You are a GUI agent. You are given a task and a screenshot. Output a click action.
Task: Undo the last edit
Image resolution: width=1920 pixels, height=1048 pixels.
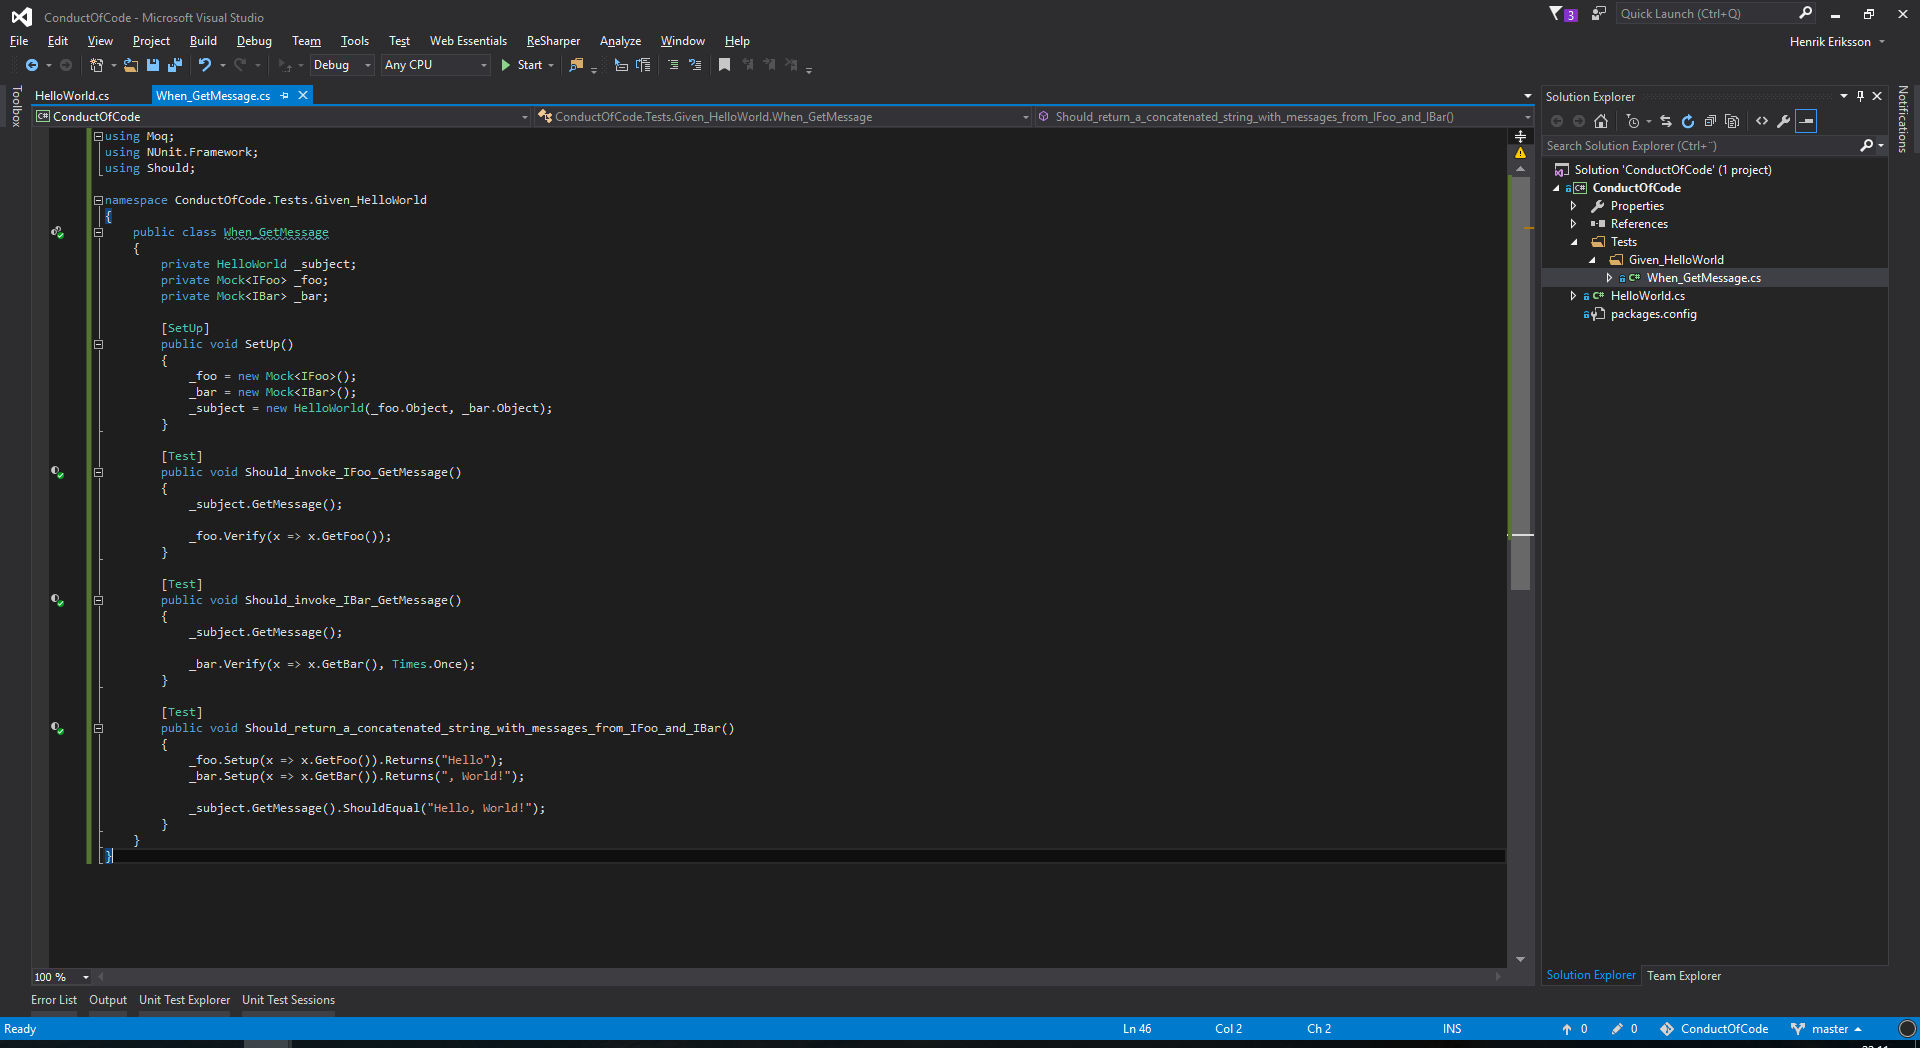204,65
